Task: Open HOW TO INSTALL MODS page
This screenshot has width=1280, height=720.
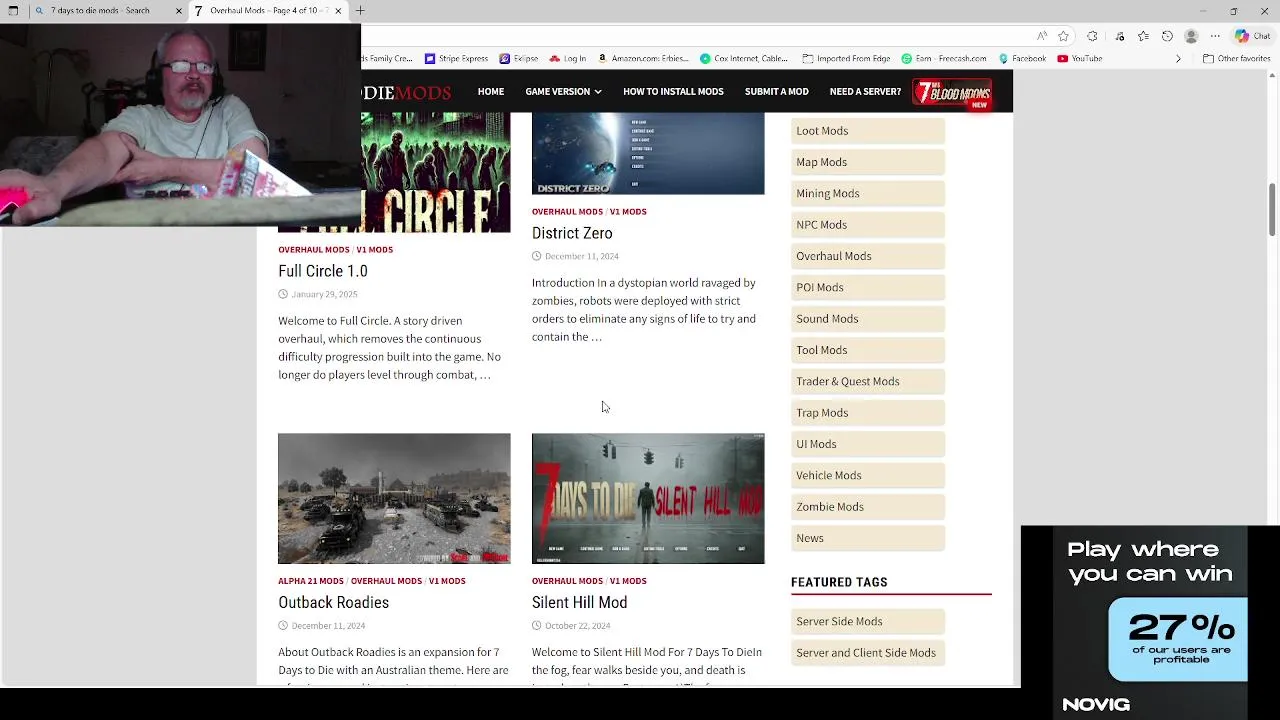Action: tap(673, 91)
